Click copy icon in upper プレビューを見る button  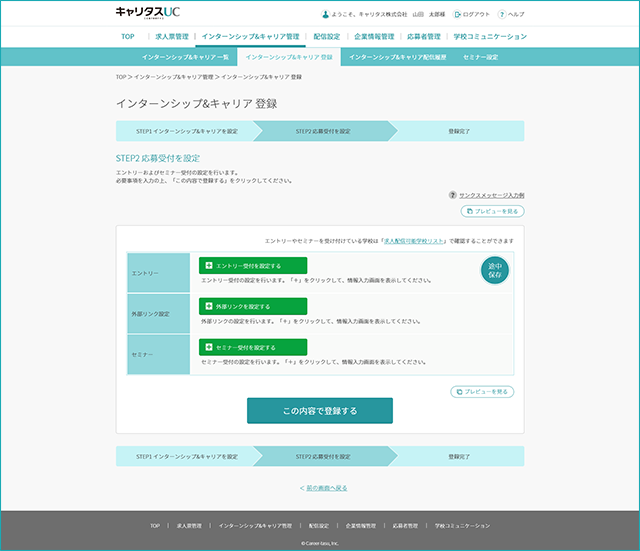pos(469,211)
